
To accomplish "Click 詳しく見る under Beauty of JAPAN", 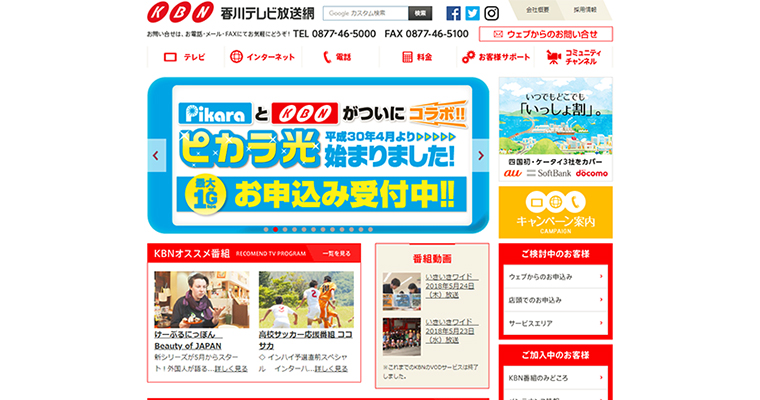I will click(x=231, y=369).
